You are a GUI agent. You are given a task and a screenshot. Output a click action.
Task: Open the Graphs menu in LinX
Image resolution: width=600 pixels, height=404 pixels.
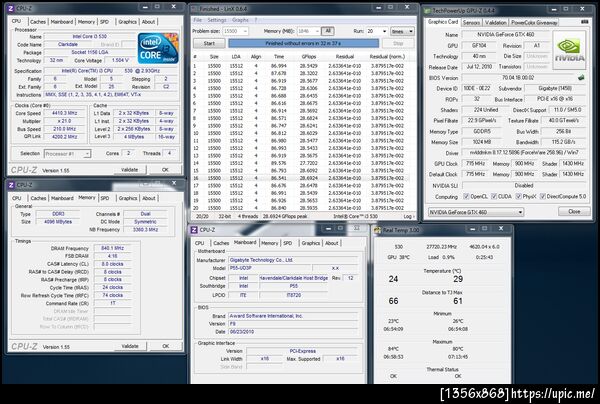point(240,20)
